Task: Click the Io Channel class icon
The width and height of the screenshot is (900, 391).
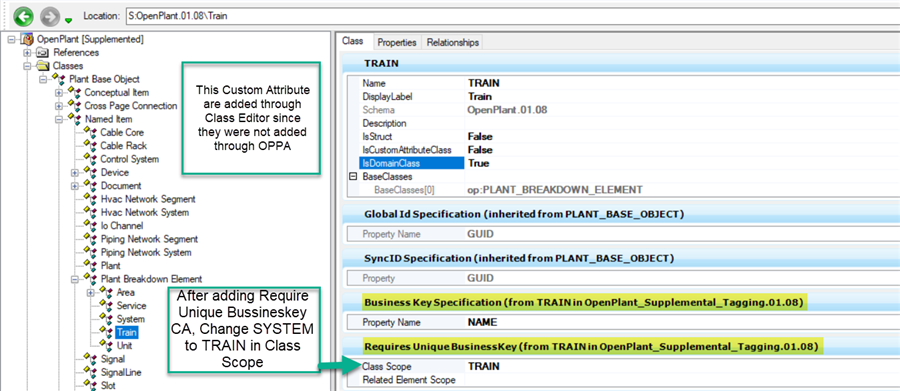Action: 91,225
